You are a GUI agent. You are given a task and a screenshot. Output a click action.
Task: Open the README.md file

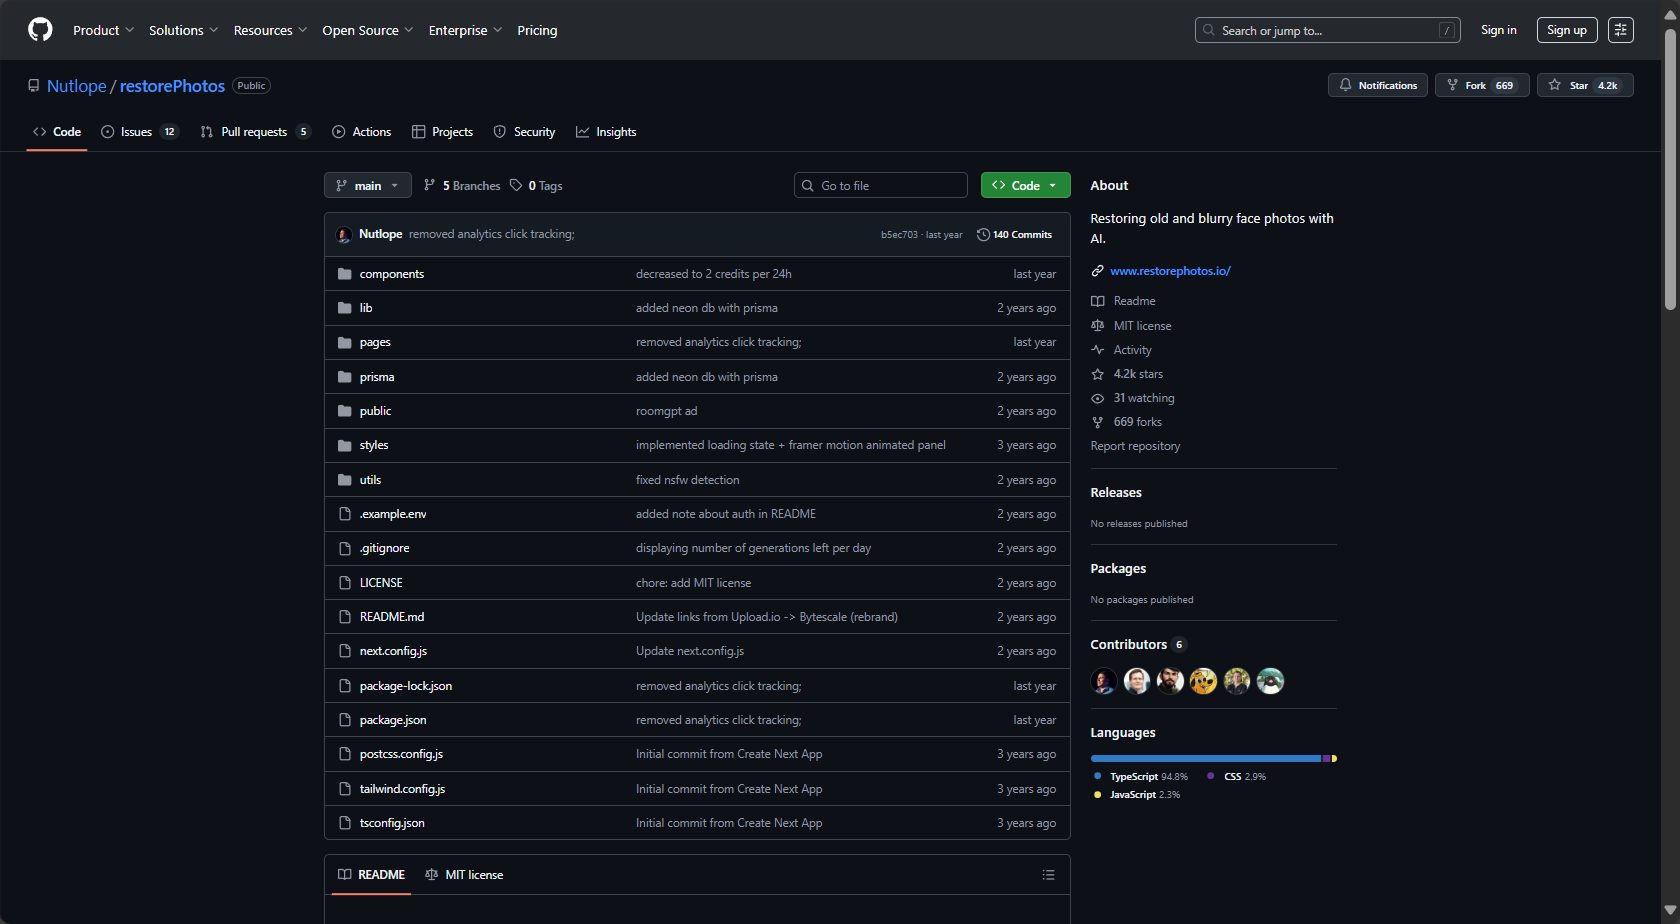(x=392, y=617)
